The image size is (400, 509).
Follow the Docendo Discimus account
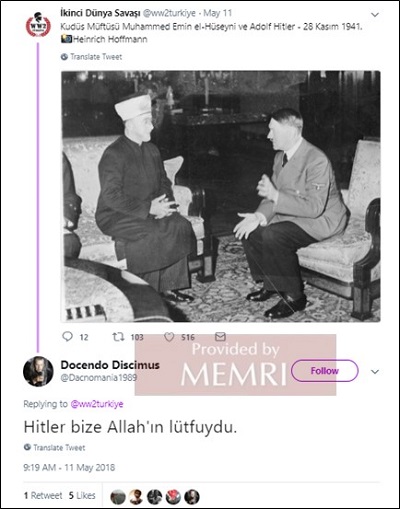pyautogui.click(x=325, y=371)
